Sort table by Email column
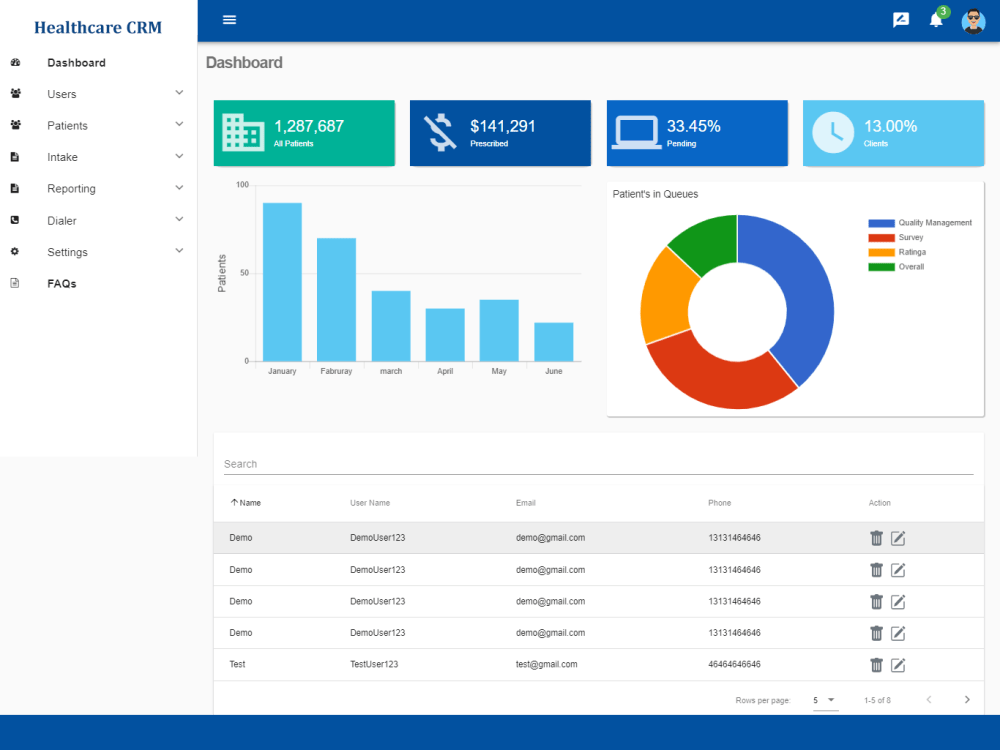Screen dimensions: 1000x750 coord(526,503)
